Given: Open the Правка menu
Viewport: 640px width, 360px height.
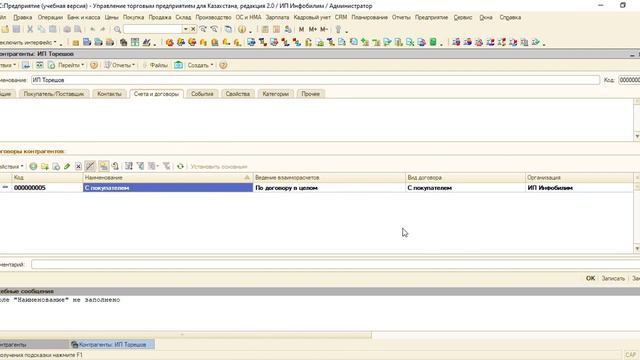Looking at the screenshot, I should (x=22, y=18).
